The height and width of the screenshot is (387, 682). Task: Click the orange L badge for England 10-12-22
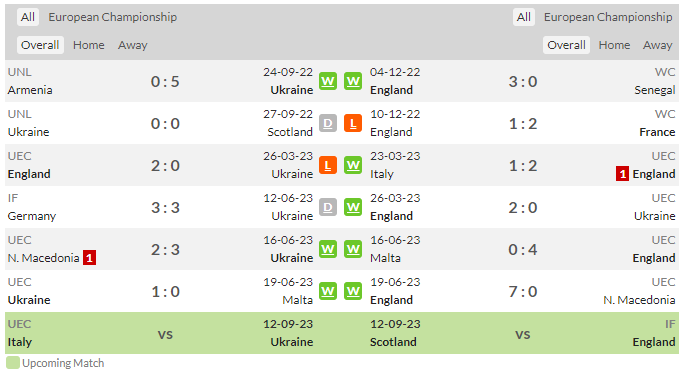(x=353, y=123)
